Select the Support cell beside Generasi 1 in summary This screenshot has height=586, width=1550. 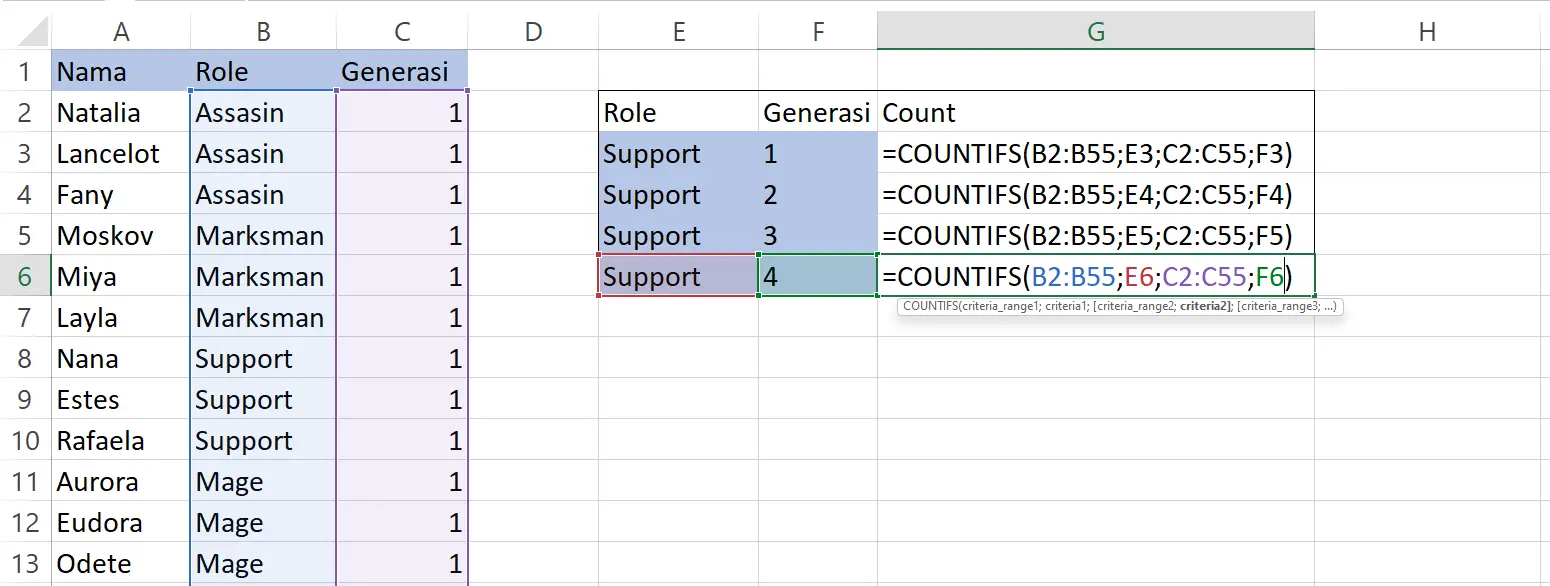[x=679, y=154]
